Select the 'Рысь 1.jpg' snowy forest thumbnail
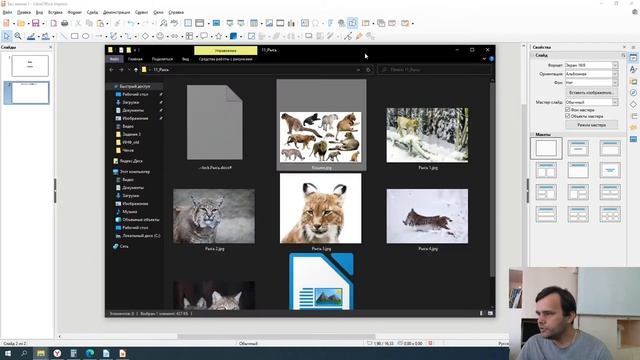This screenshot has width=640, height=360. [x=427, y=135]
